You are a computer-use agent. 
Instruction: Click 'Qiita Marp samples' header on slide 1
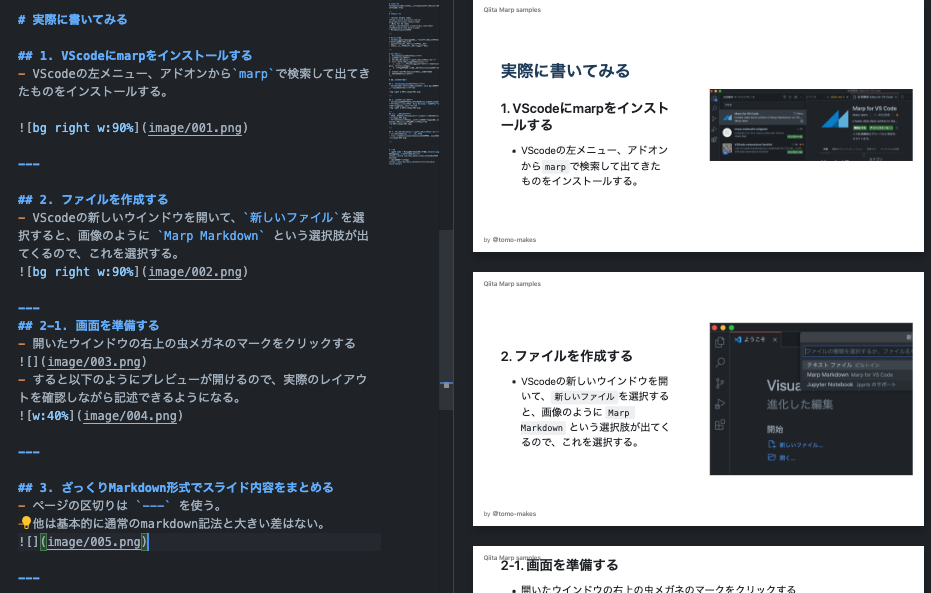click(x=512, y=9)
